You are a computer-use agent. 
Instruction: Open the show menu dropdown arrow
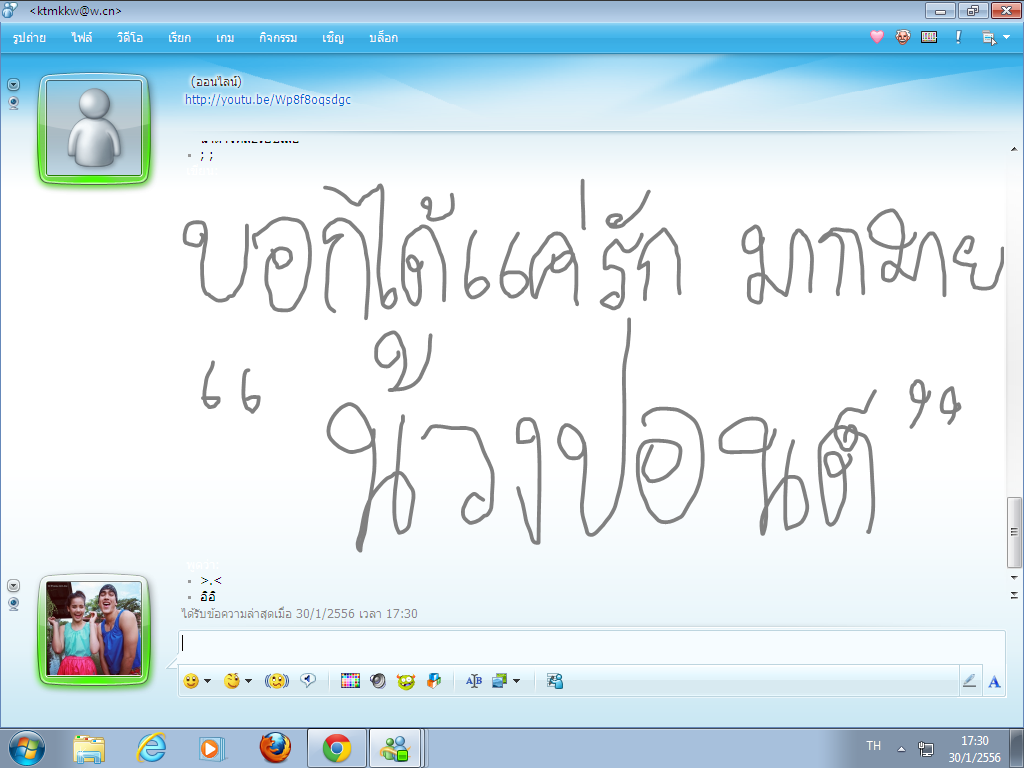tap(1006, 37)
